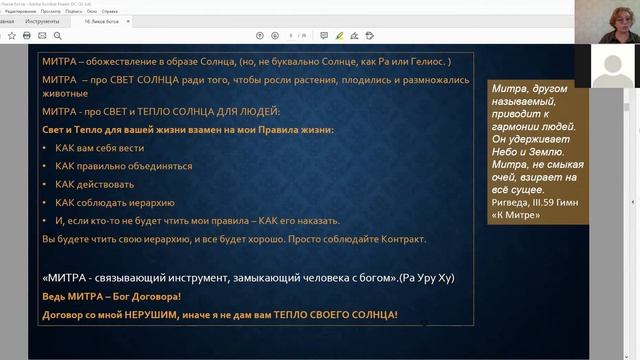This screenshot has height=360, width=640.
Task: Click the page number input field
Action: 291,36
